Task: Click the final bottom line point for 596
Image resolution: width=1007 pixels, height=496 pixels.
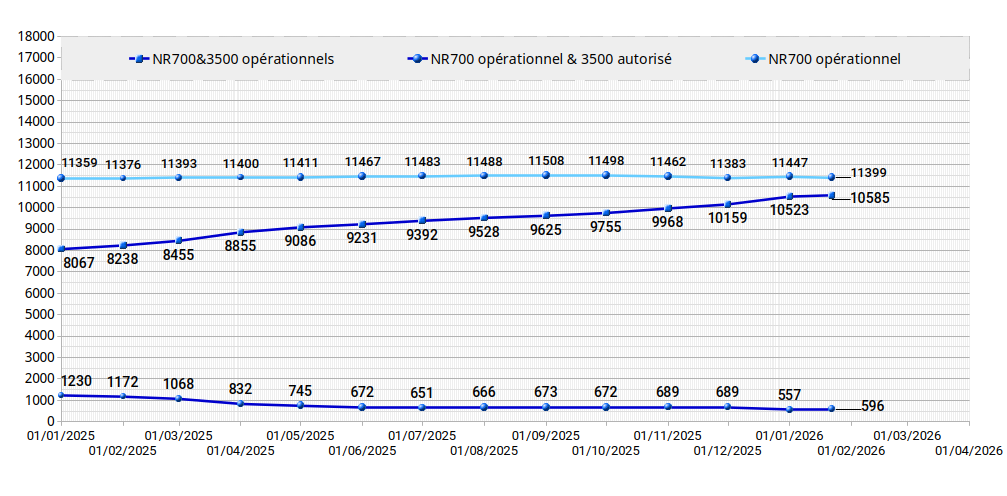Action: point(831,409)
